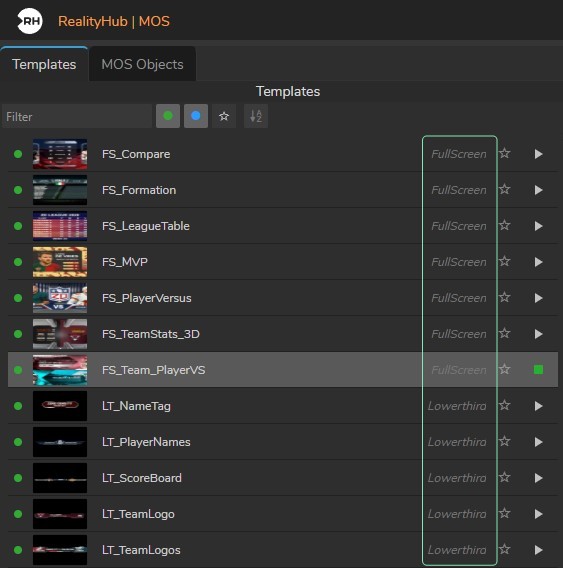Play the LT_NameTag template
The image size is (563, 568).
[x=538, y=406]
